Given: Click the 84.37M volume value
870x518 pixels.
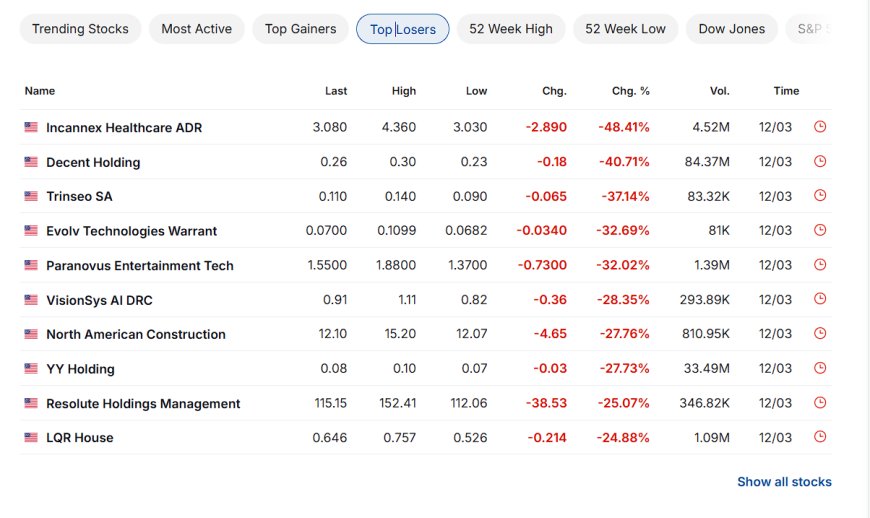Looking at the screenshot, I should click(707, 162).
